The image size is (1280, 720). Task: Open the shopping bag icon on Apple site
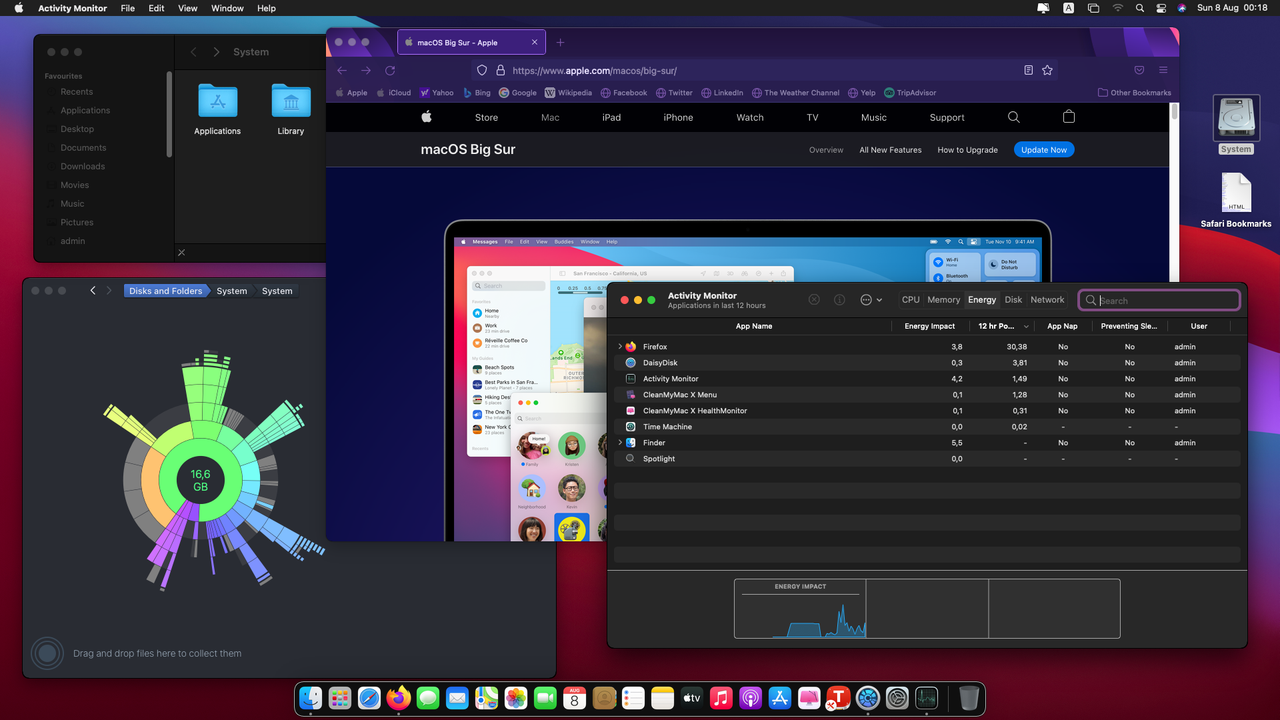[x=1068, y=117]
